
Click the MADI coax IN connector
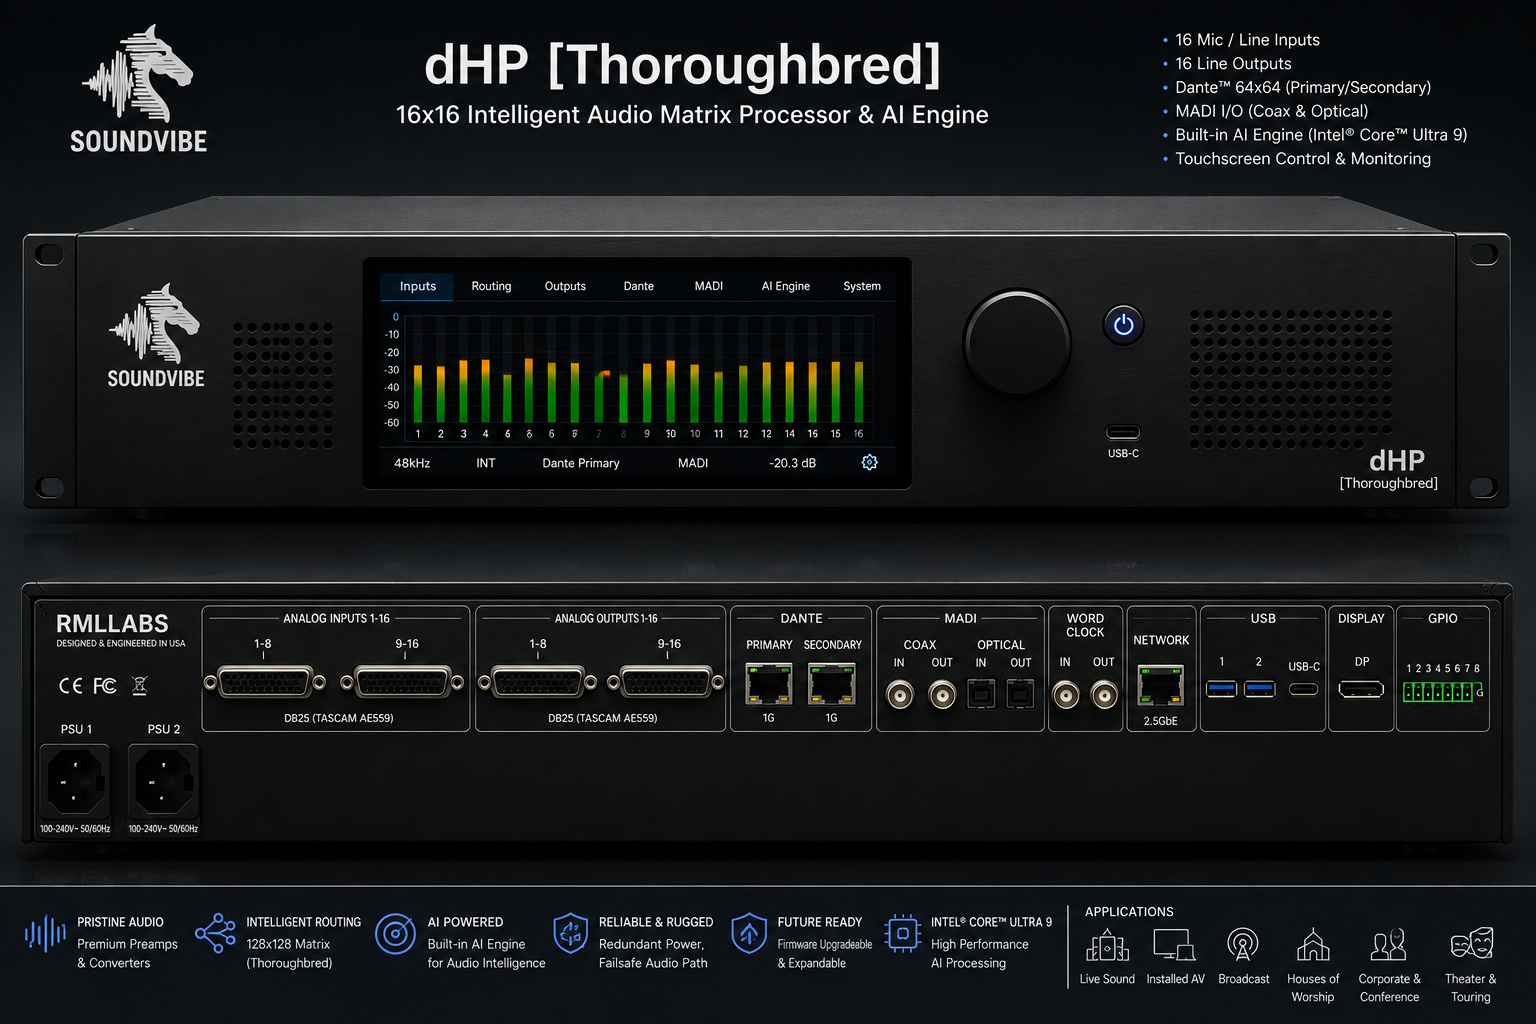[900, 694]
